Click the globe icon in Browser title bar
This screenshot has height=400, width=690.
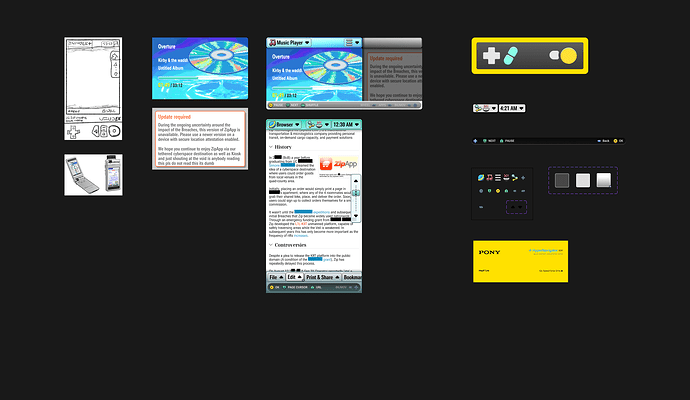pos(272,125)
